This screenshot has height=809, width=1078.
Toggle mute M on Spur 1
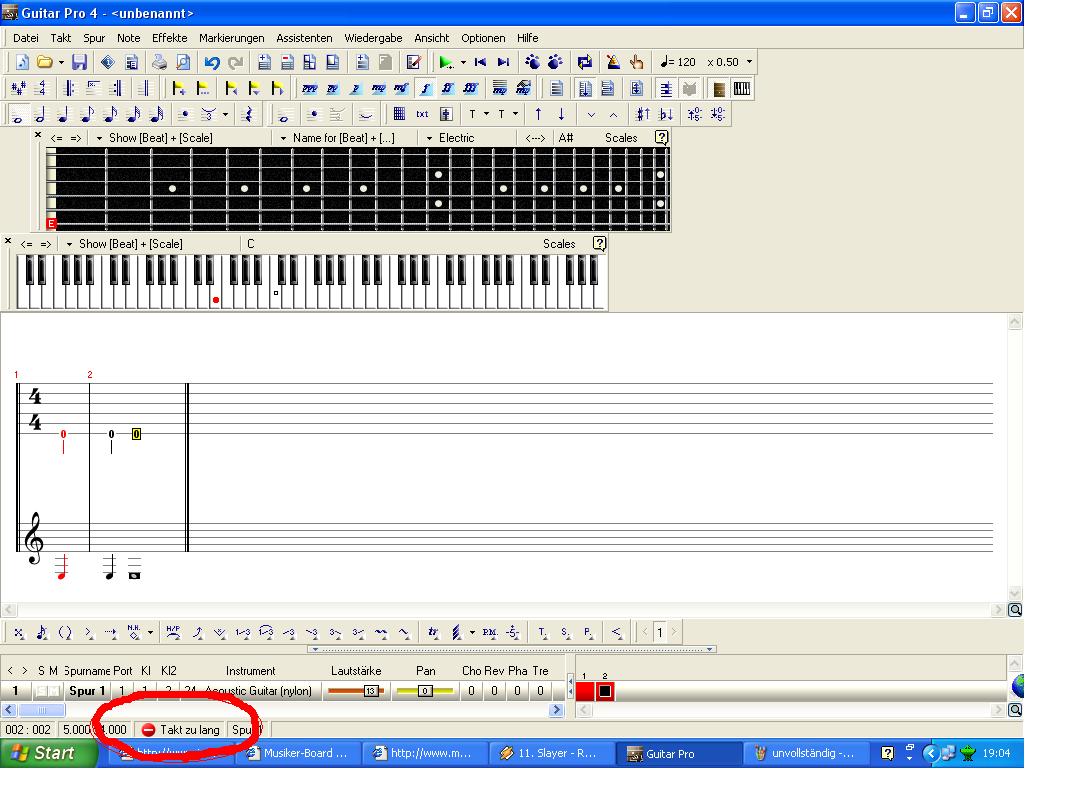click(x=54, y=691)
